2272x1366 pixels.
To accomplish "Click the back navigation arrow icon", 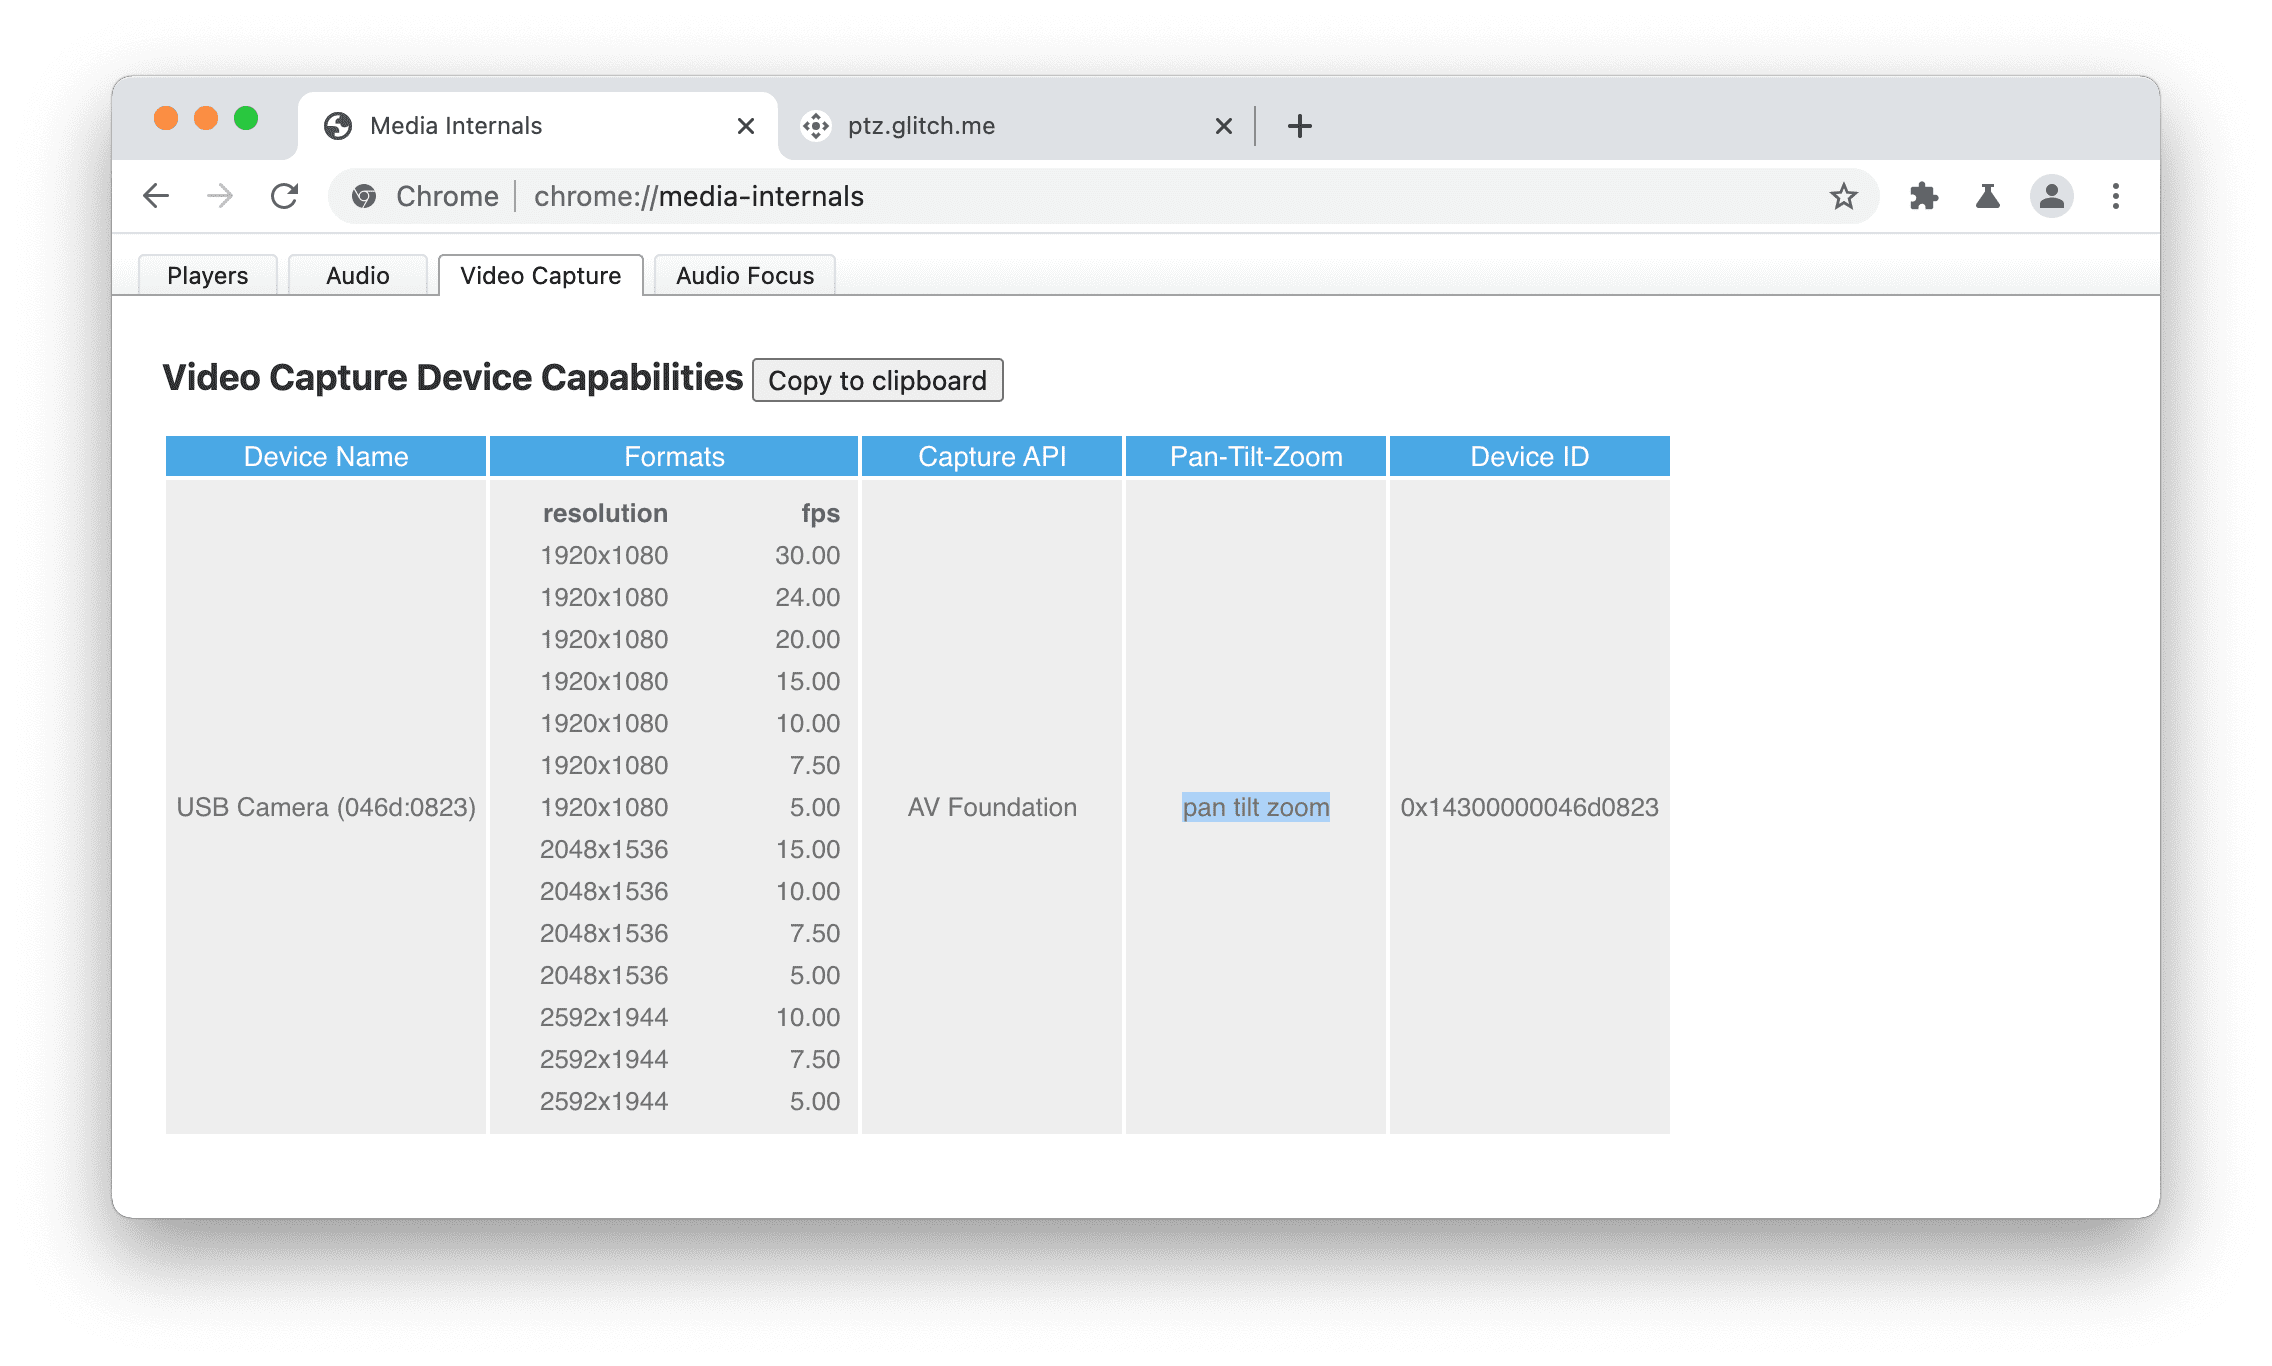I will click(x=156, y=196).
